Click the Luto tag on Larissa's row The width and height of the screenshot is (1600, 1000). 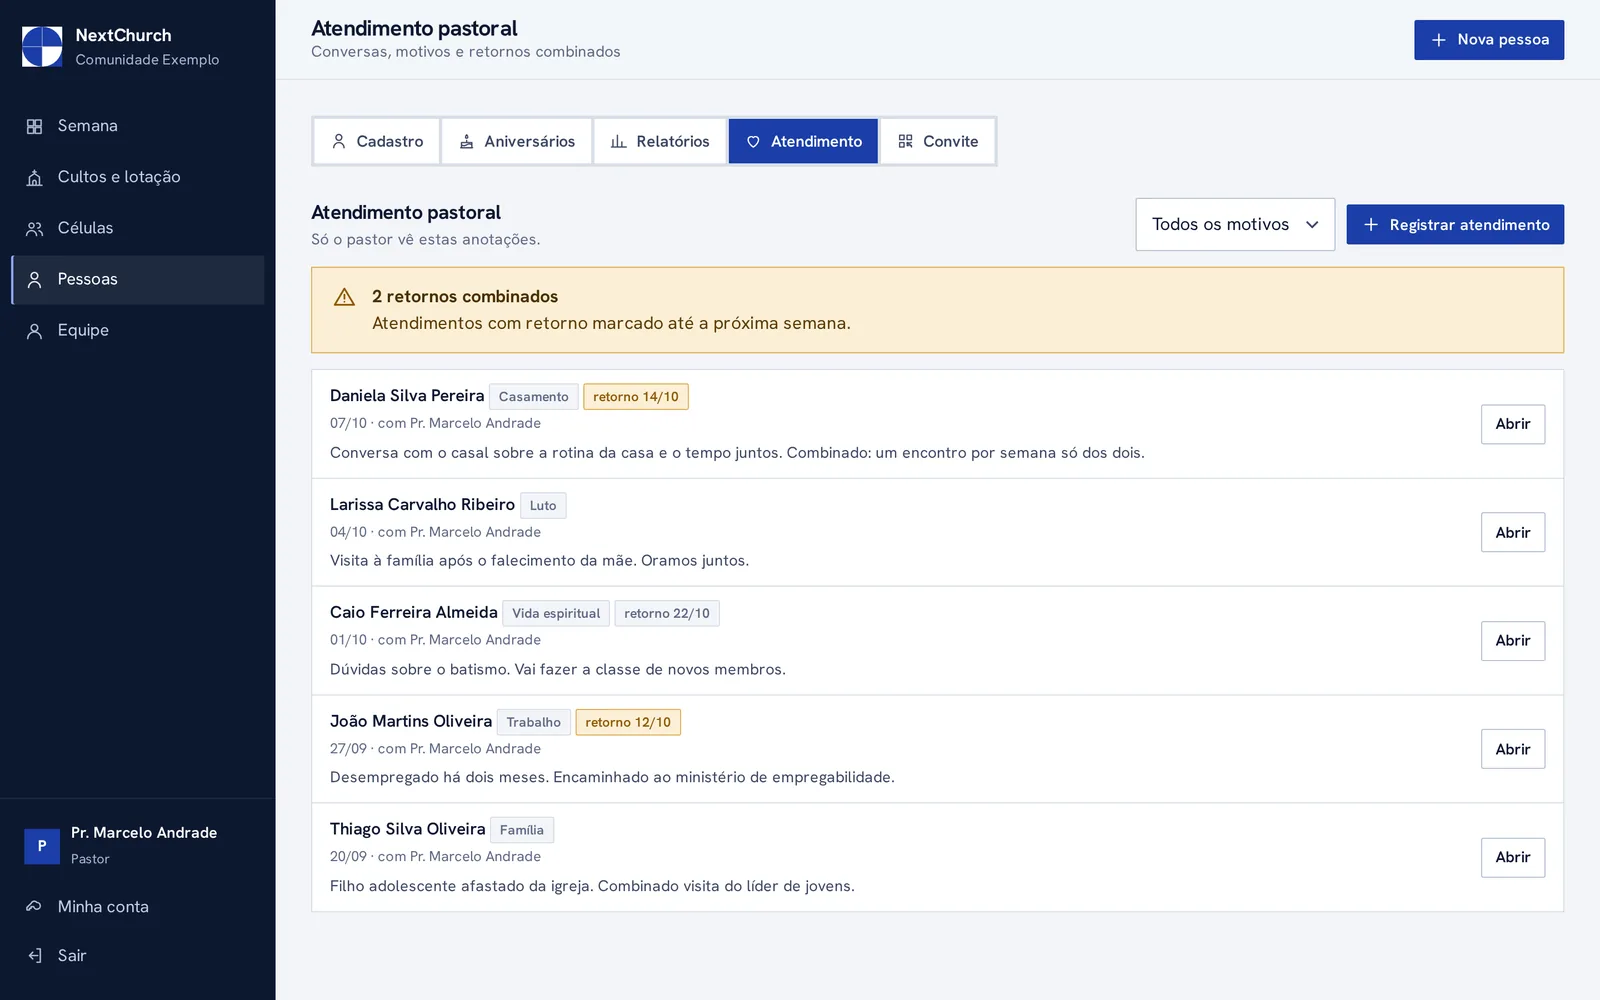(543, 506)
